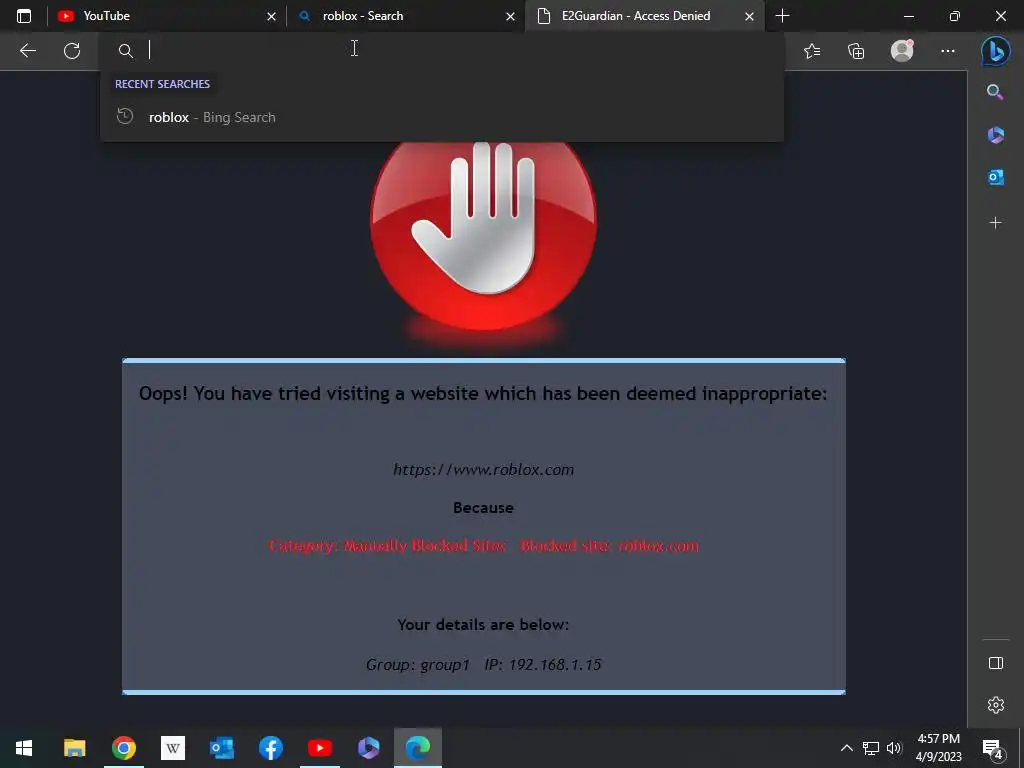Open the Windows Start menu
The width and height of the screenshot is (1024, 768).
click(24, 748)
